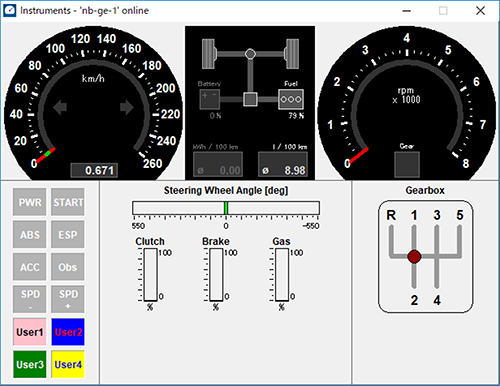Minimize the Instruments window
This screenshot has width=500, height=386.
tap(406, 11)
